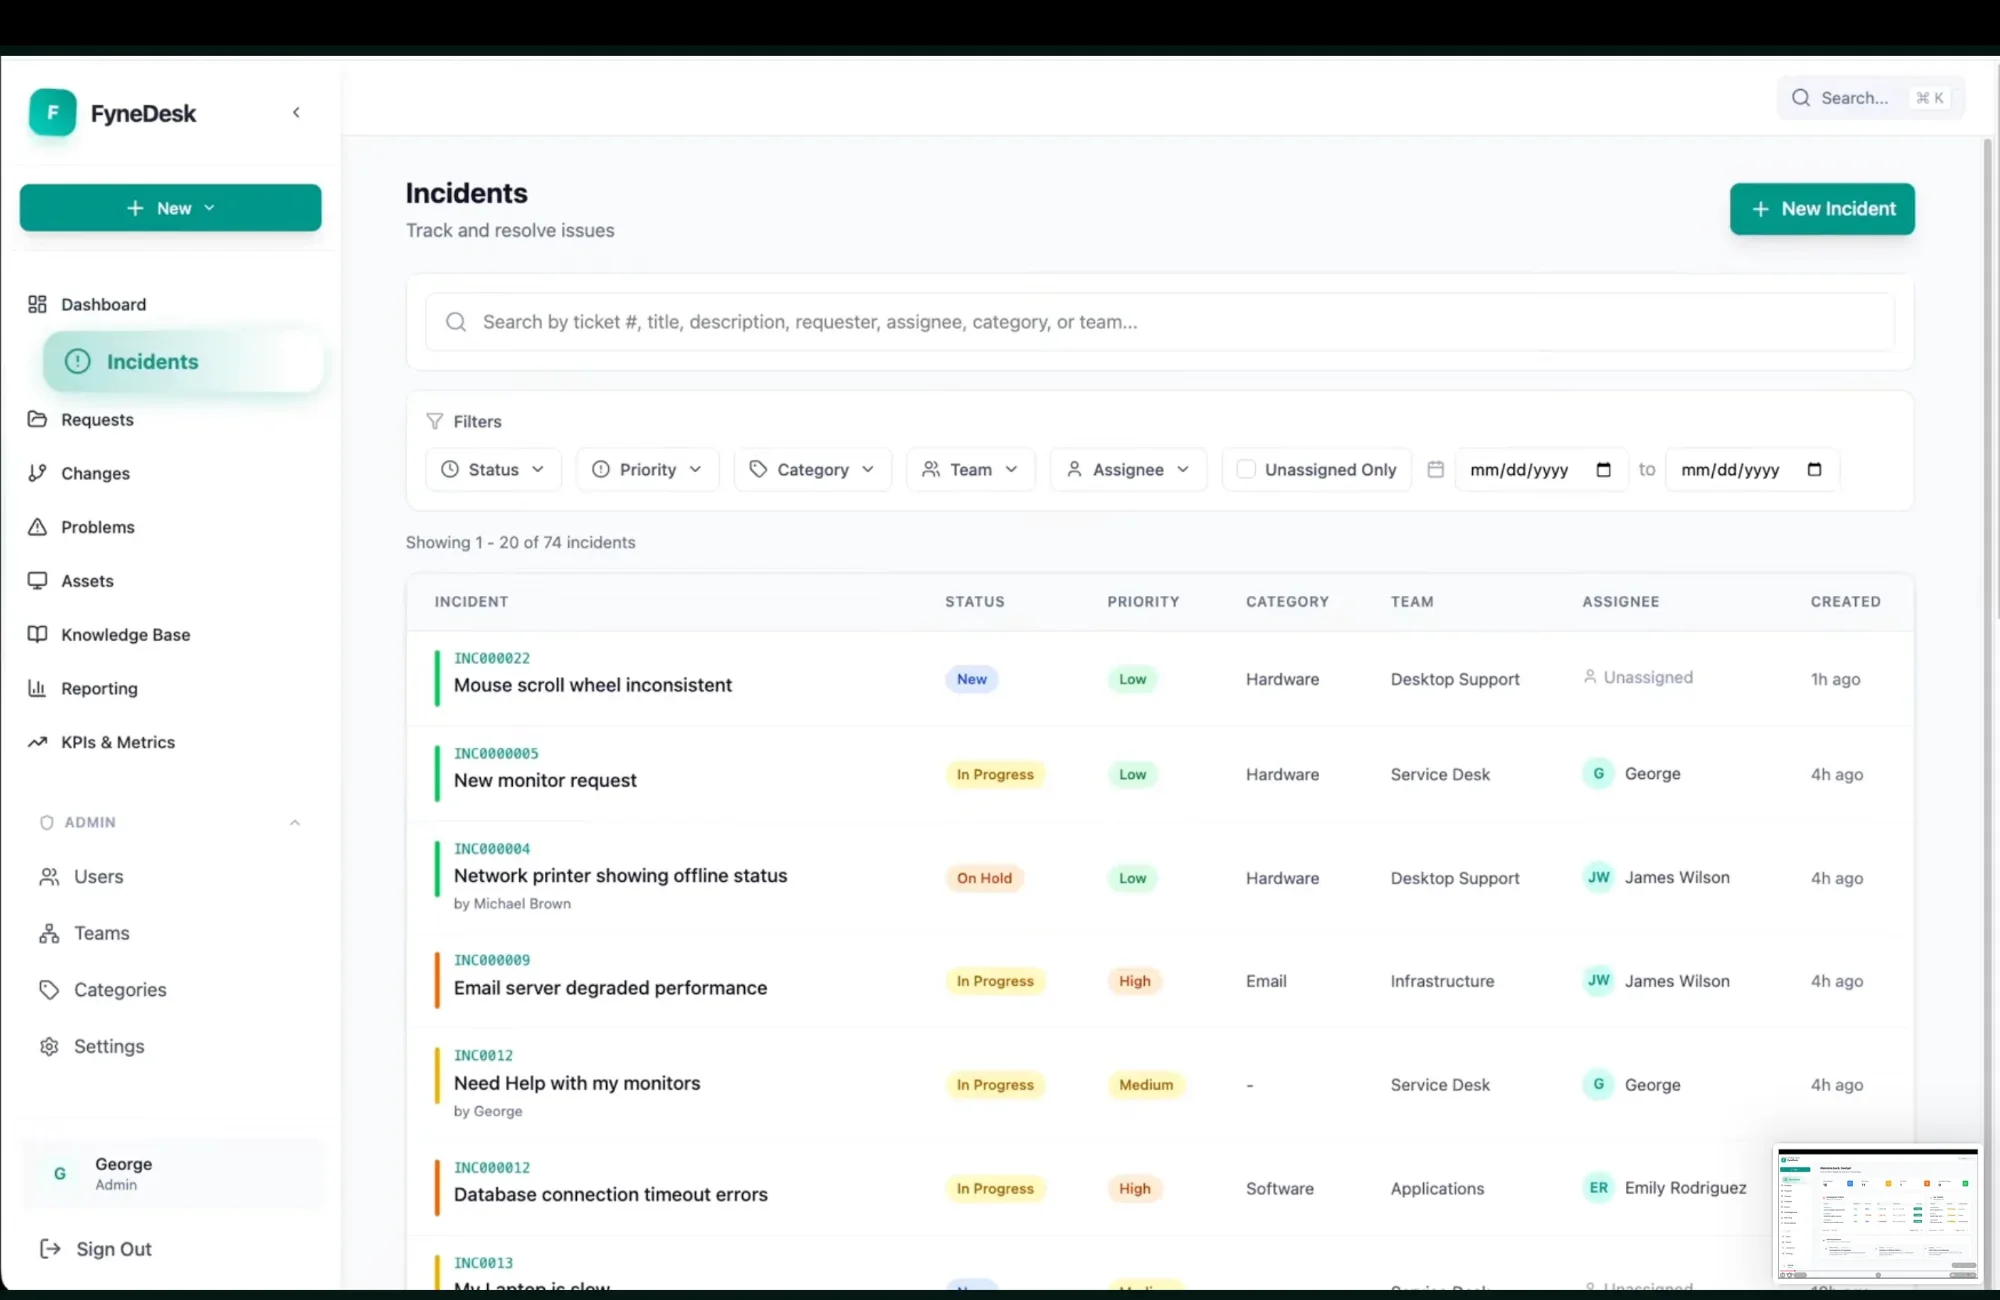Open the New dropdown button in the sidebar
The image size is (2000, 1300).
pos(170,208)
